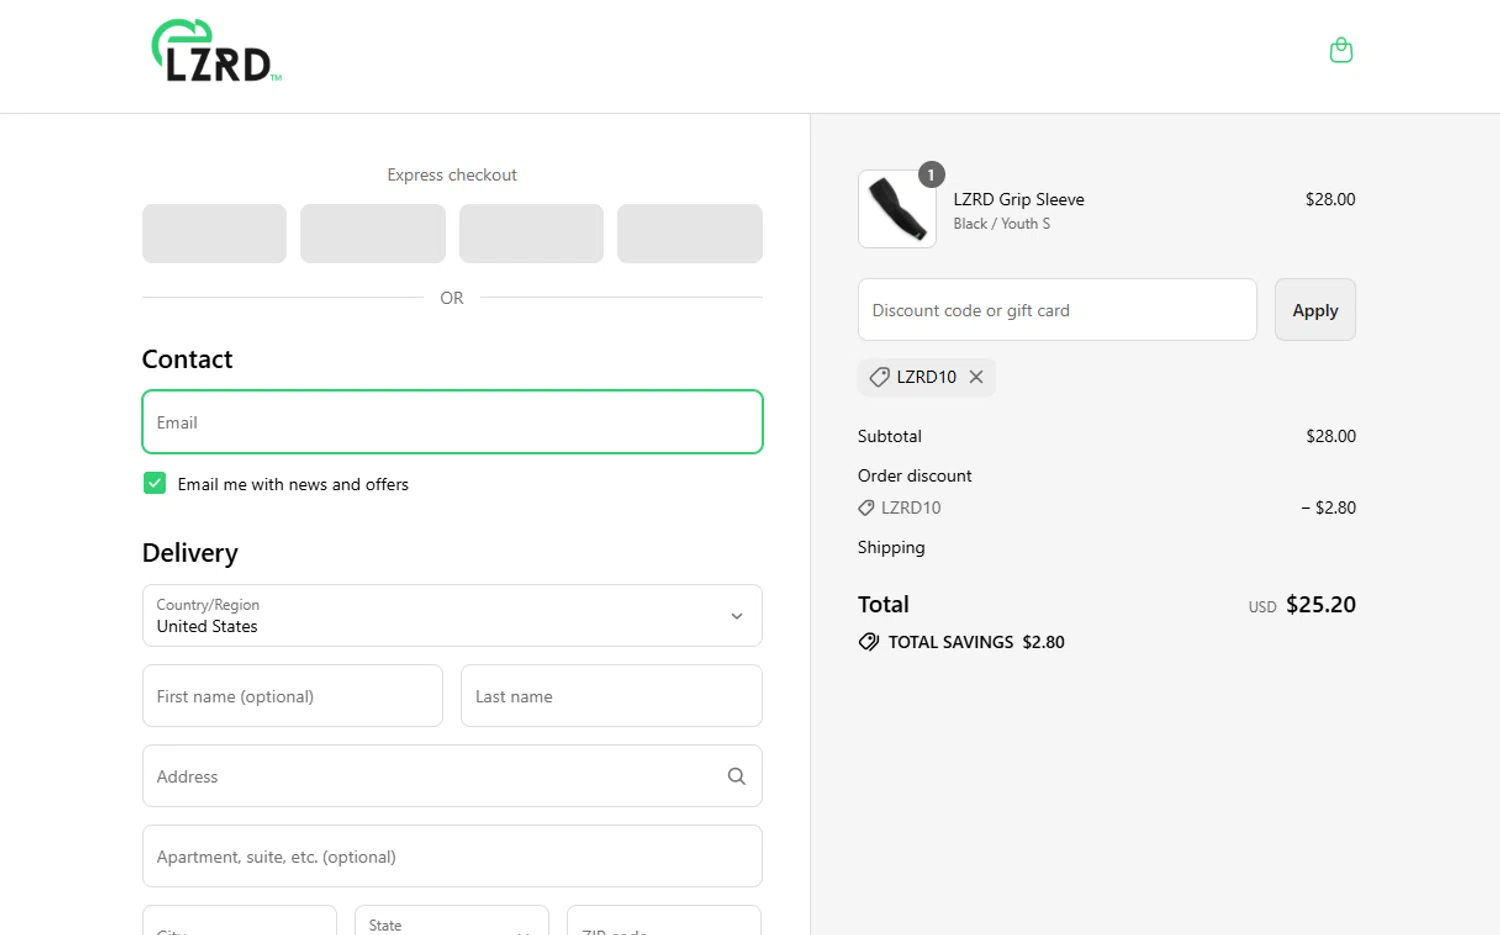Open the Country/Region dropdown
1500x935 pixels.
pyautogui.click(x=452, y=616)
